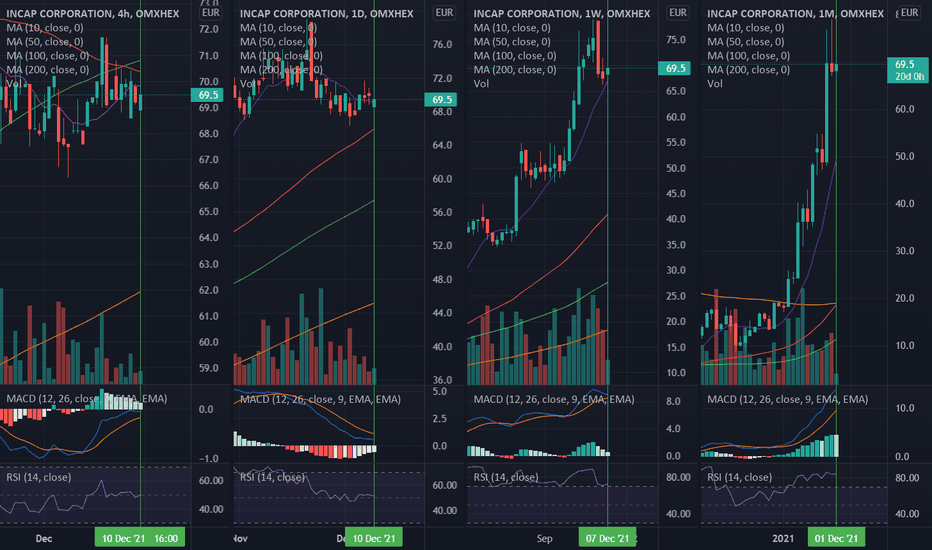
Task: Select MA (50, close, 0) legend in 1D chart
Action: 278,42
